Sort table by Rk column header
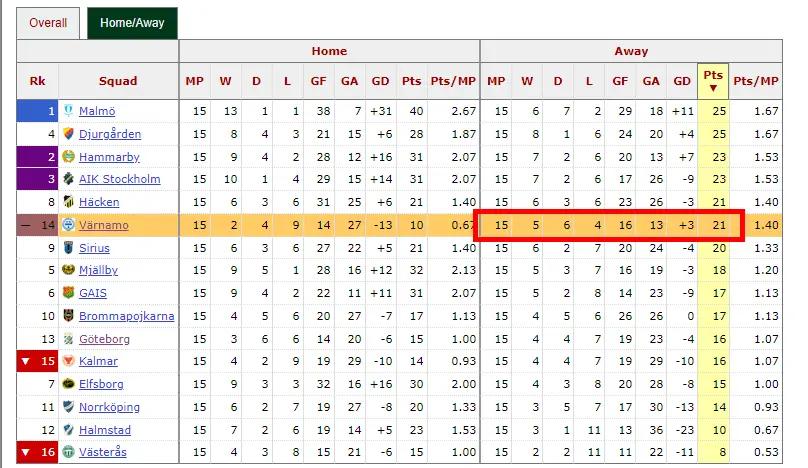Screen dimensions: 808x468 [x=38, y=81]
